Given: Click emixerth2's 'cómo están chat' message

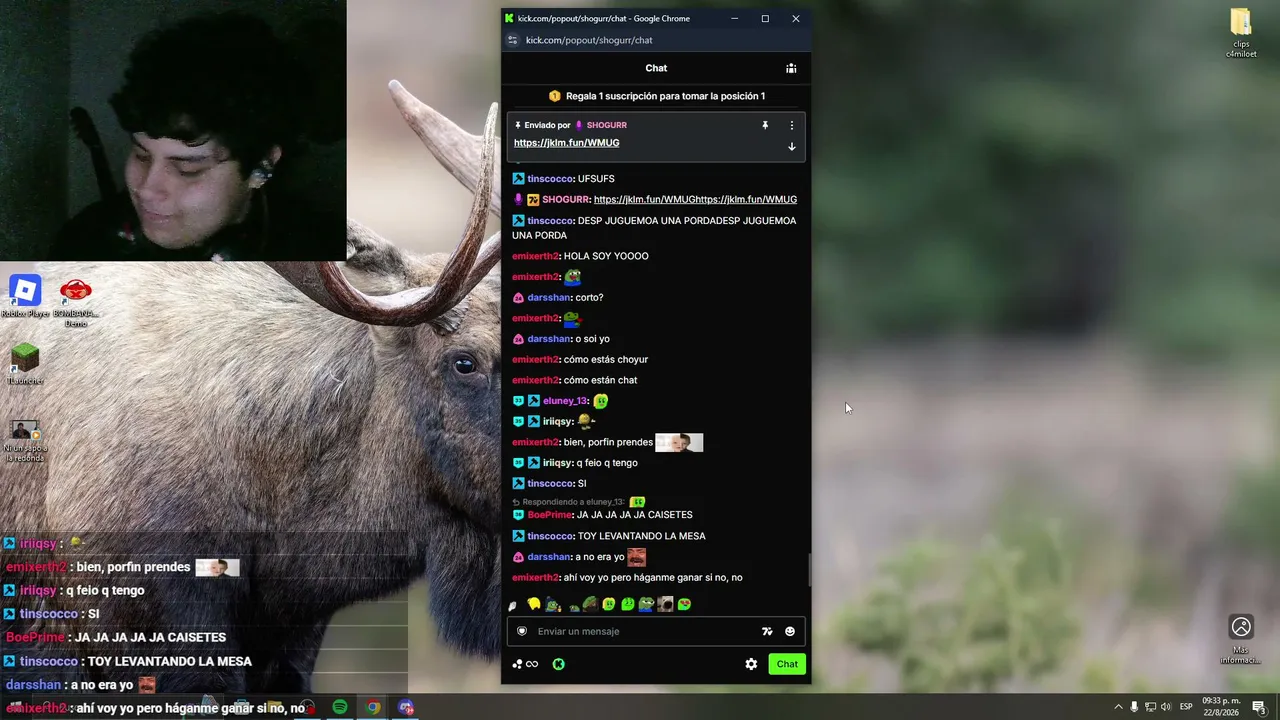Looking at the screenshot, I should tap(574, 380).
